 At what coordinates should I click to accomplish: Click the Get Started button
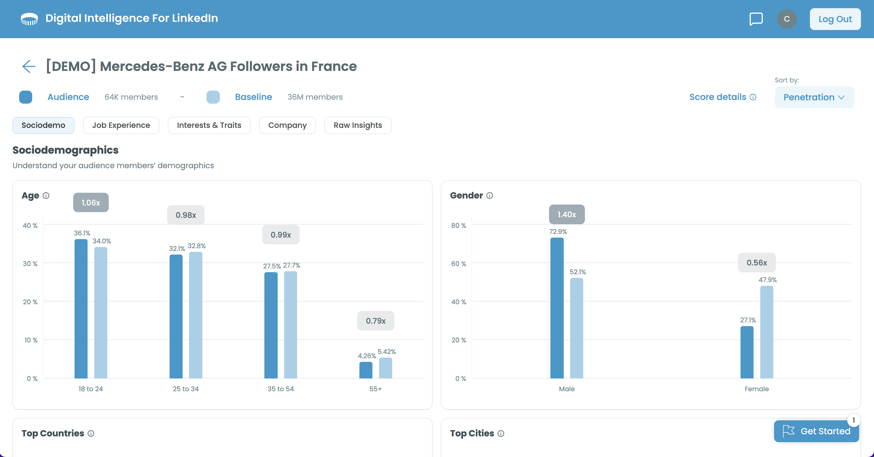(x=816, y=431)
